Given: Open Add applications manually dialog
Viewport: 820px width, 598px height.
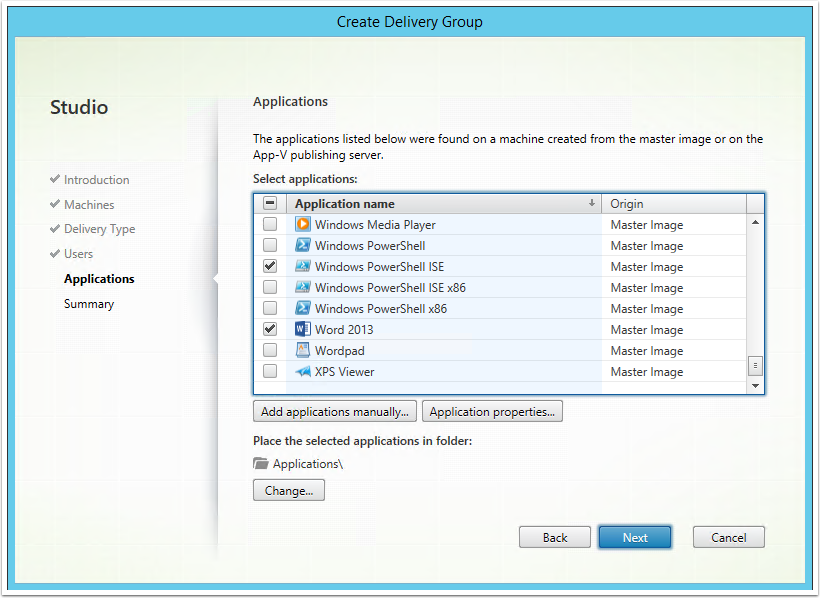Looking at the screenshot, I should (x=335, y=411).
